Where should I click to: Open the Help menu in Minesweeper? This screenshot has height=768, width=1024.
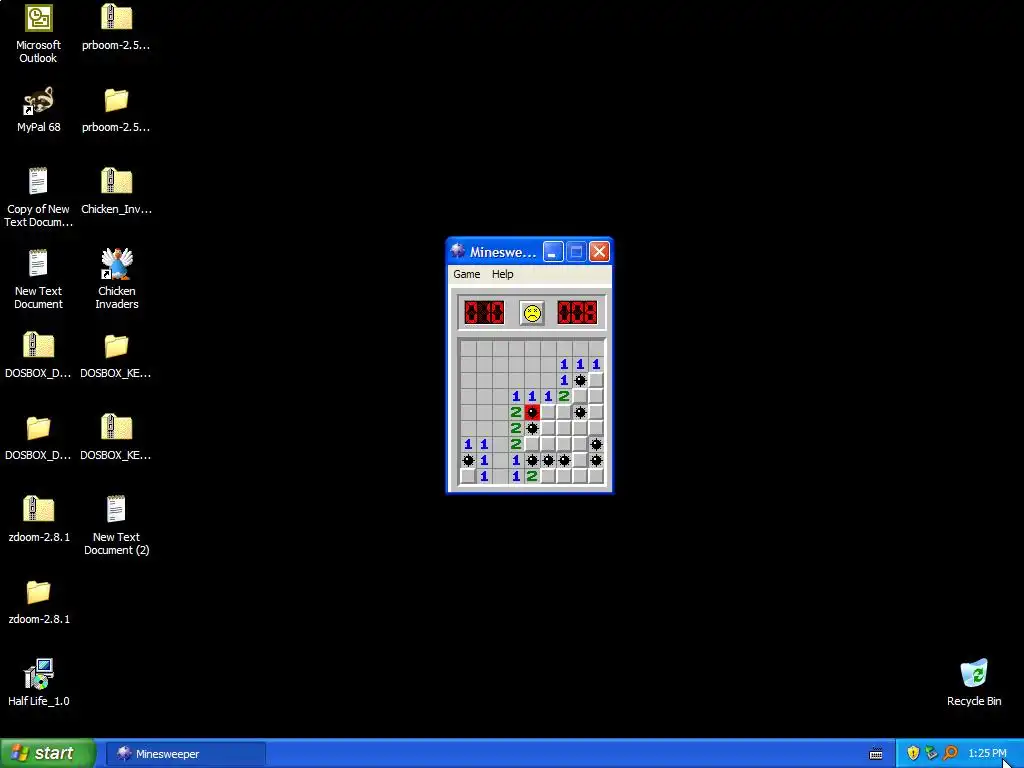coord(502,274)
